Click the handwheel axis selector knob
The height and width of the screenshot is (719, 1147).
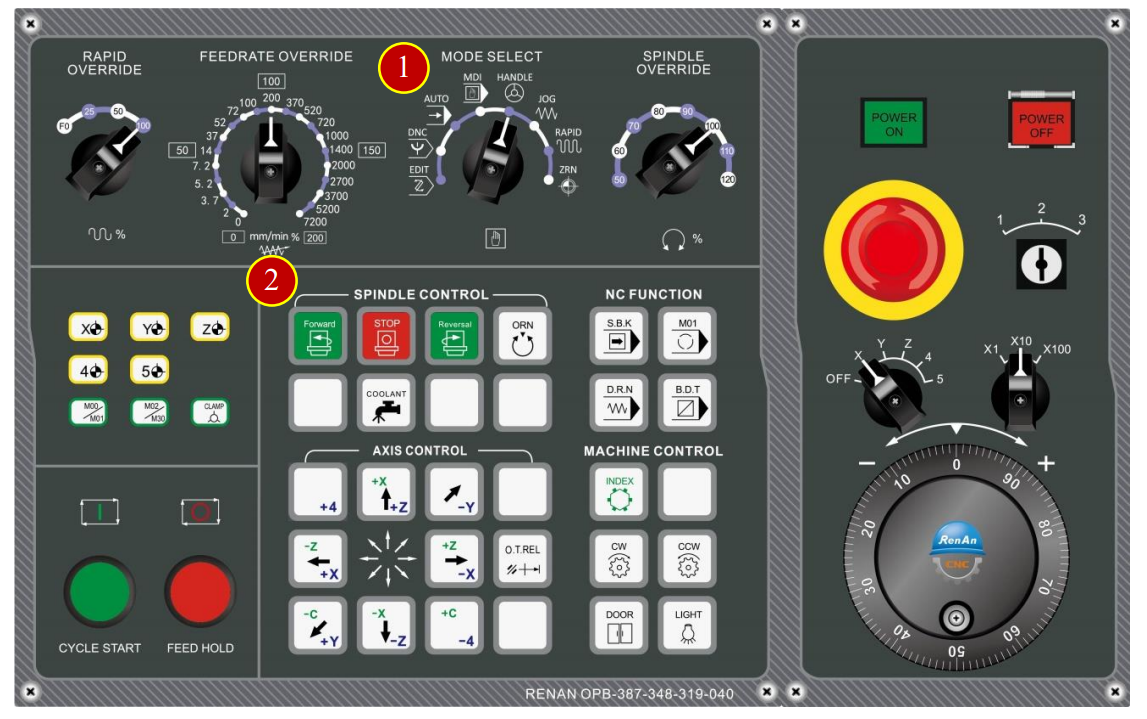[x=892, y=395]
